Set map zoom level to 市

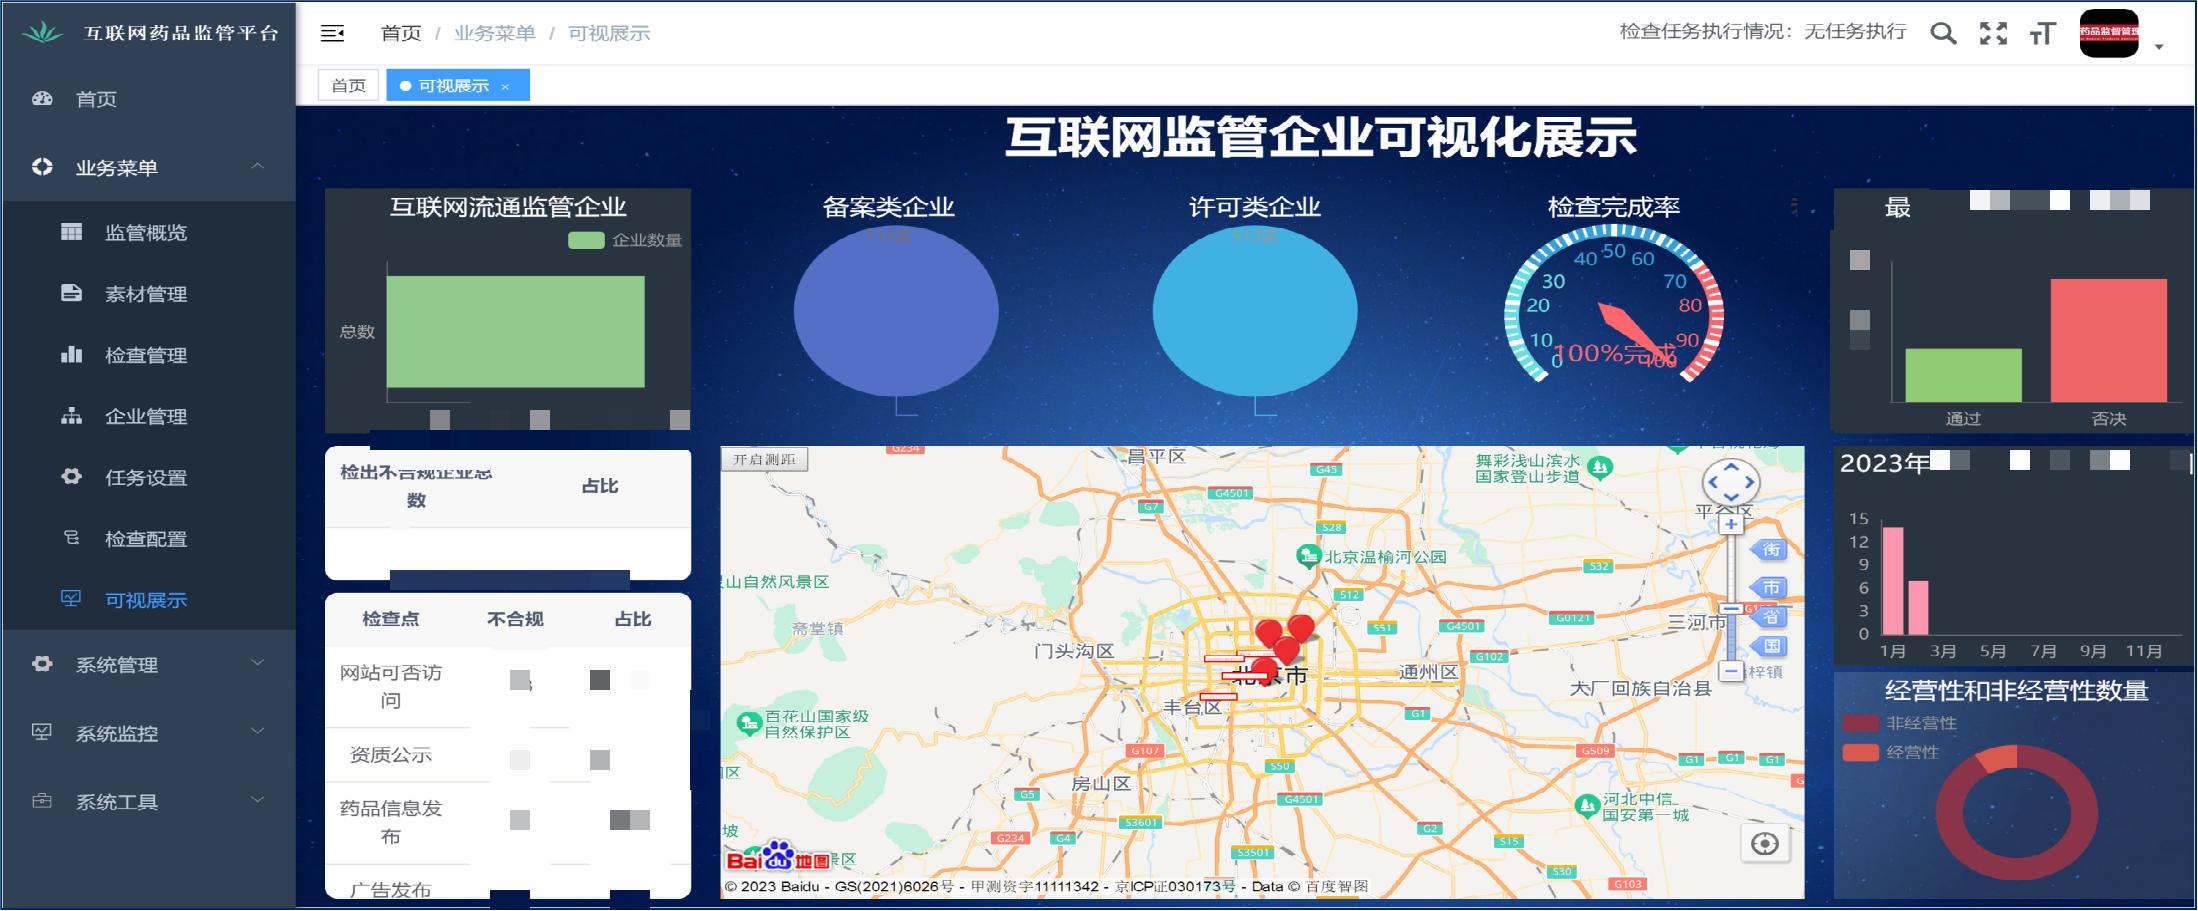pos(1770,587)
